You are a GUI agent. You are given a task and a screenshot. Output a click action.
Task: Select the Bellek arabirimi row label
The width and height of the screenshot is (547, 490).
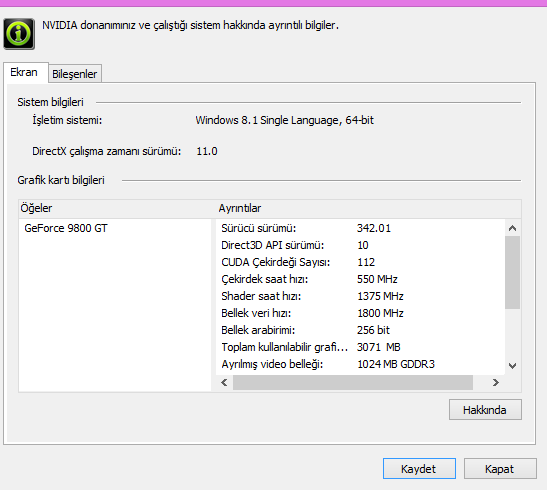(x=258, y=330)
